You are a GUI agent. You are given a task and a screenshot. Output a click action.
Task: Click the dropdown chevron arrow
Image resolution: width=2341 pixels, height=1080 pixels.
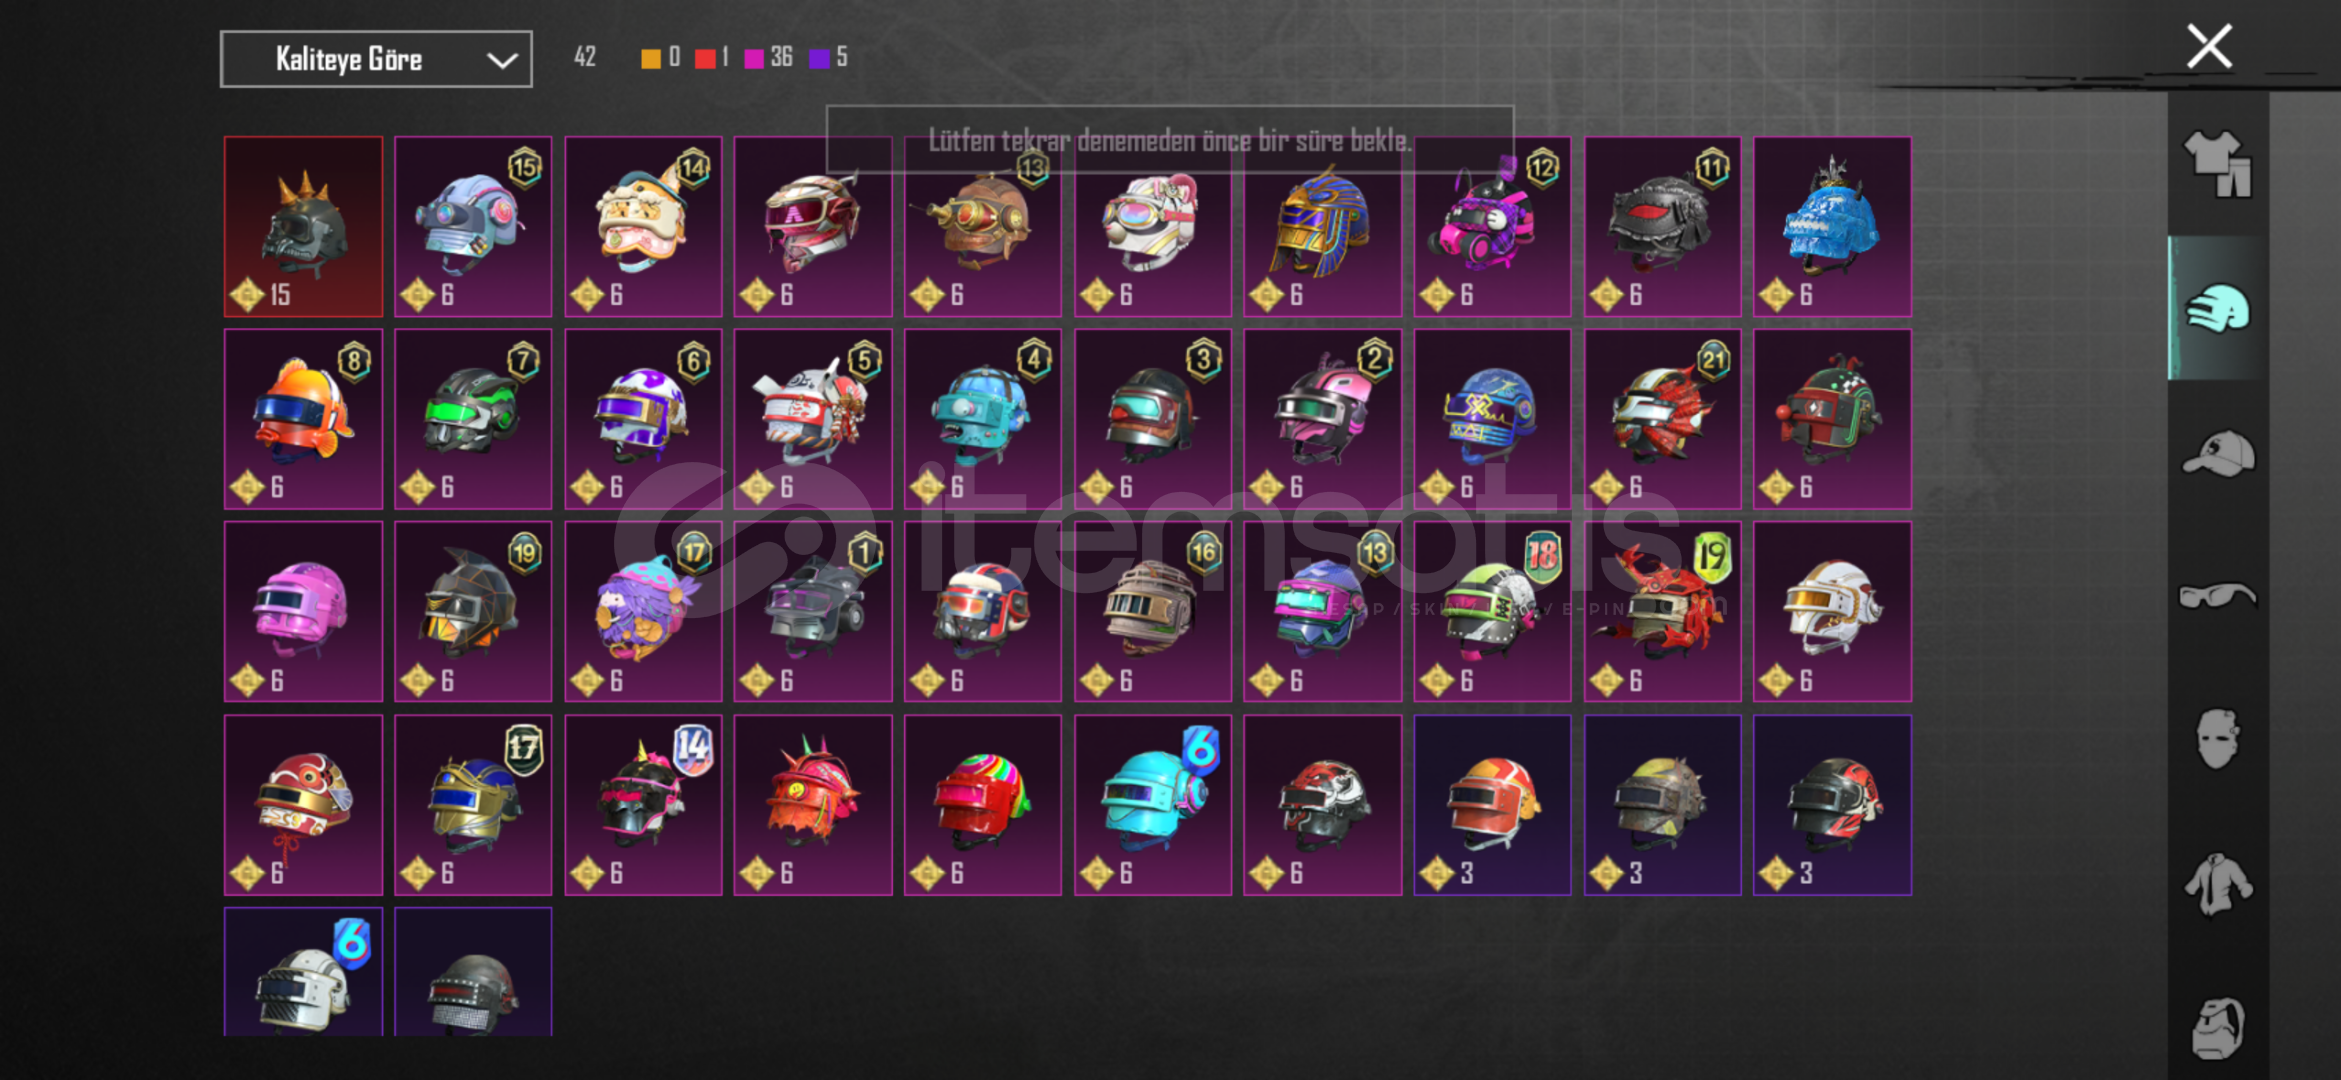click(501, 60)
